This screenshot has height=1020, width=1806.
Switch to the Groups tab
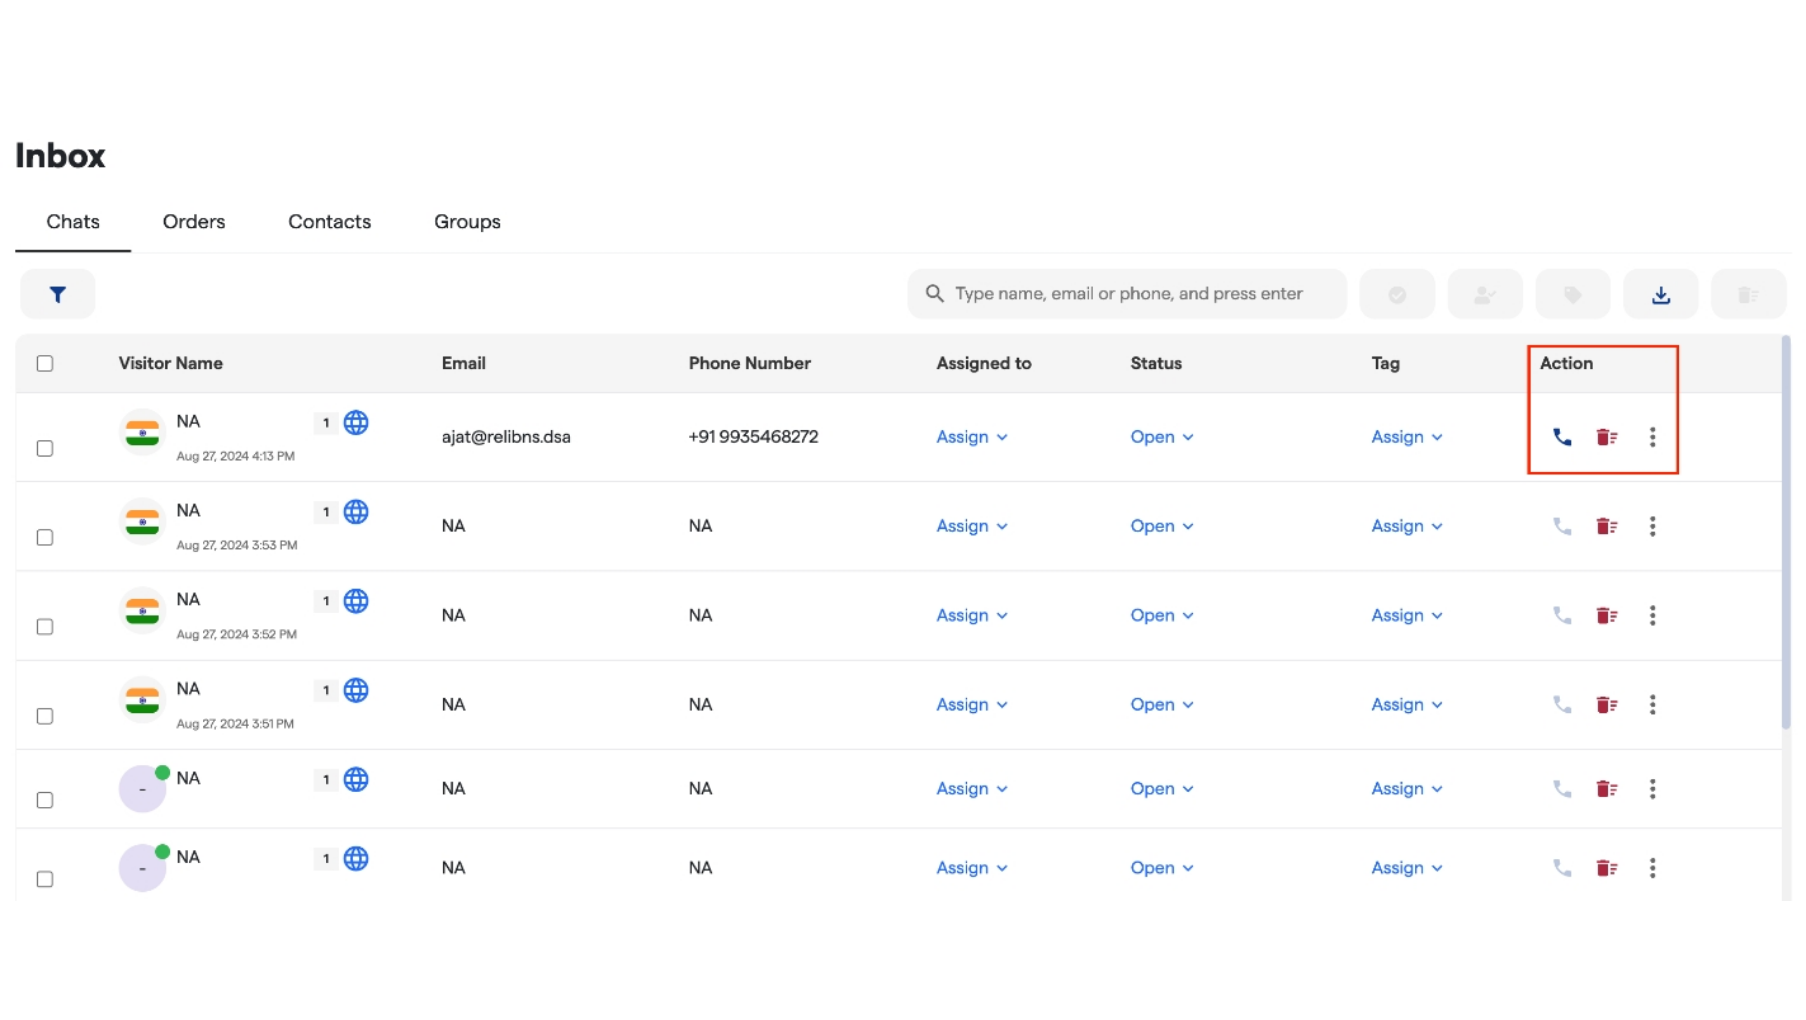pyautogui.click(x=467, y=222)
